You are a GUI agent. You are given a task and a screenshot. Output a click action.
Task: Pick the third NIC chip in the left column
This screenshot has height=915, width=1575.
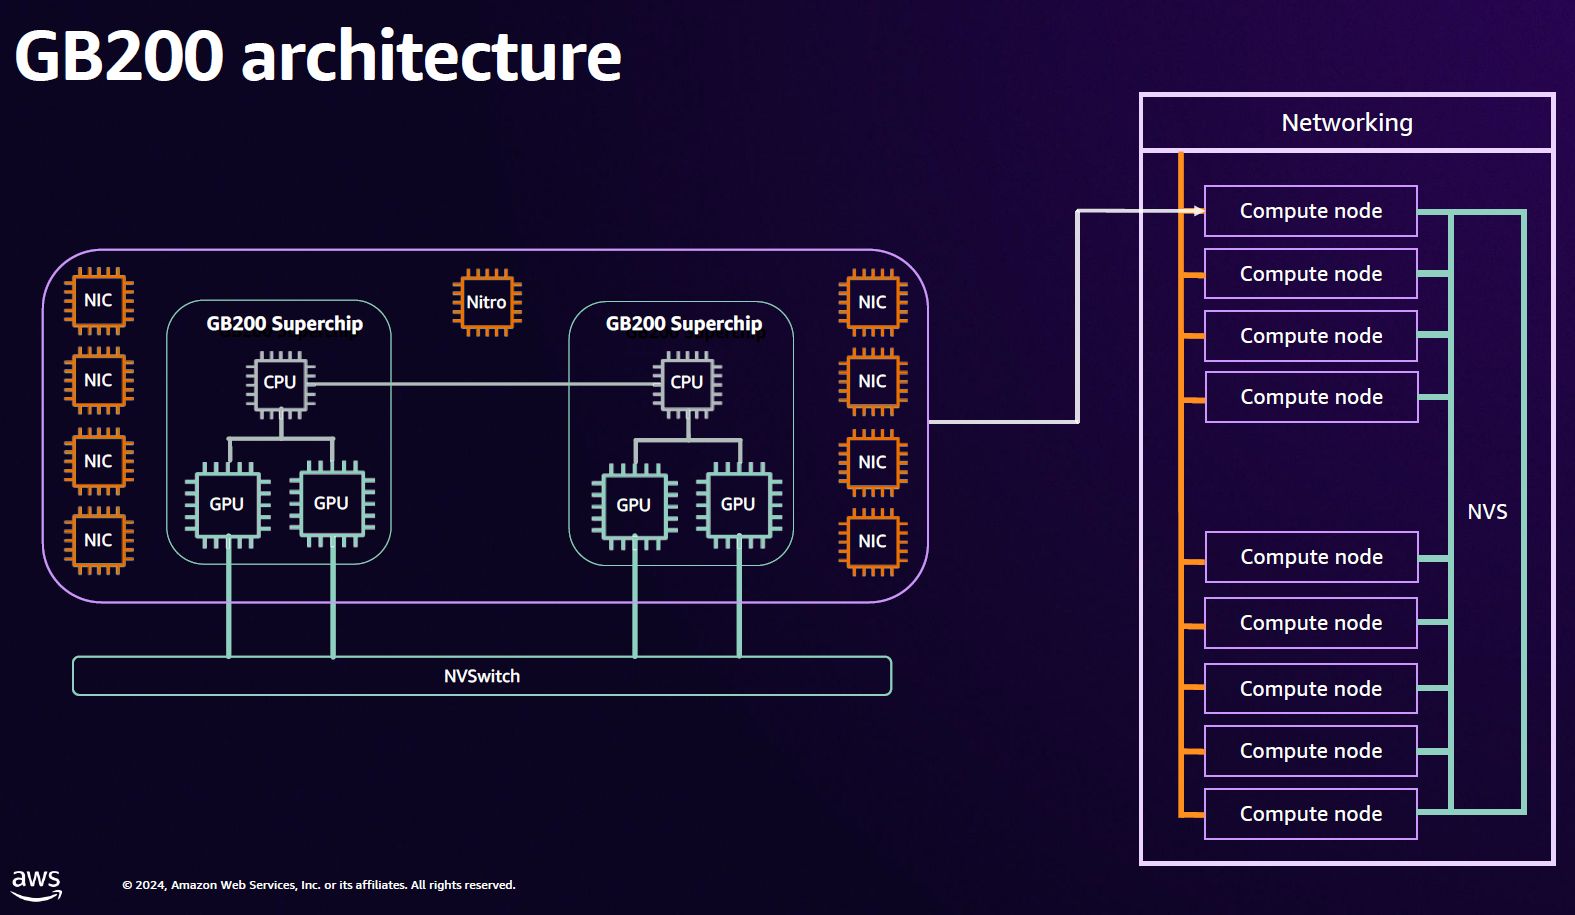pyautogui.click(x=98, y=461)
